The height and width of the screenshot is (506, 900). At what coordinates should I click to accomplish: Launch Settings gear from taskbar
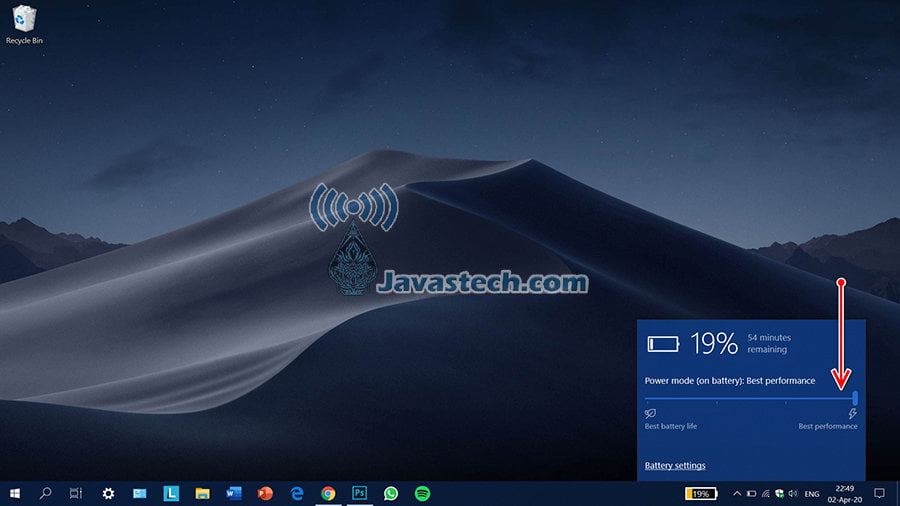pos(108,493)
